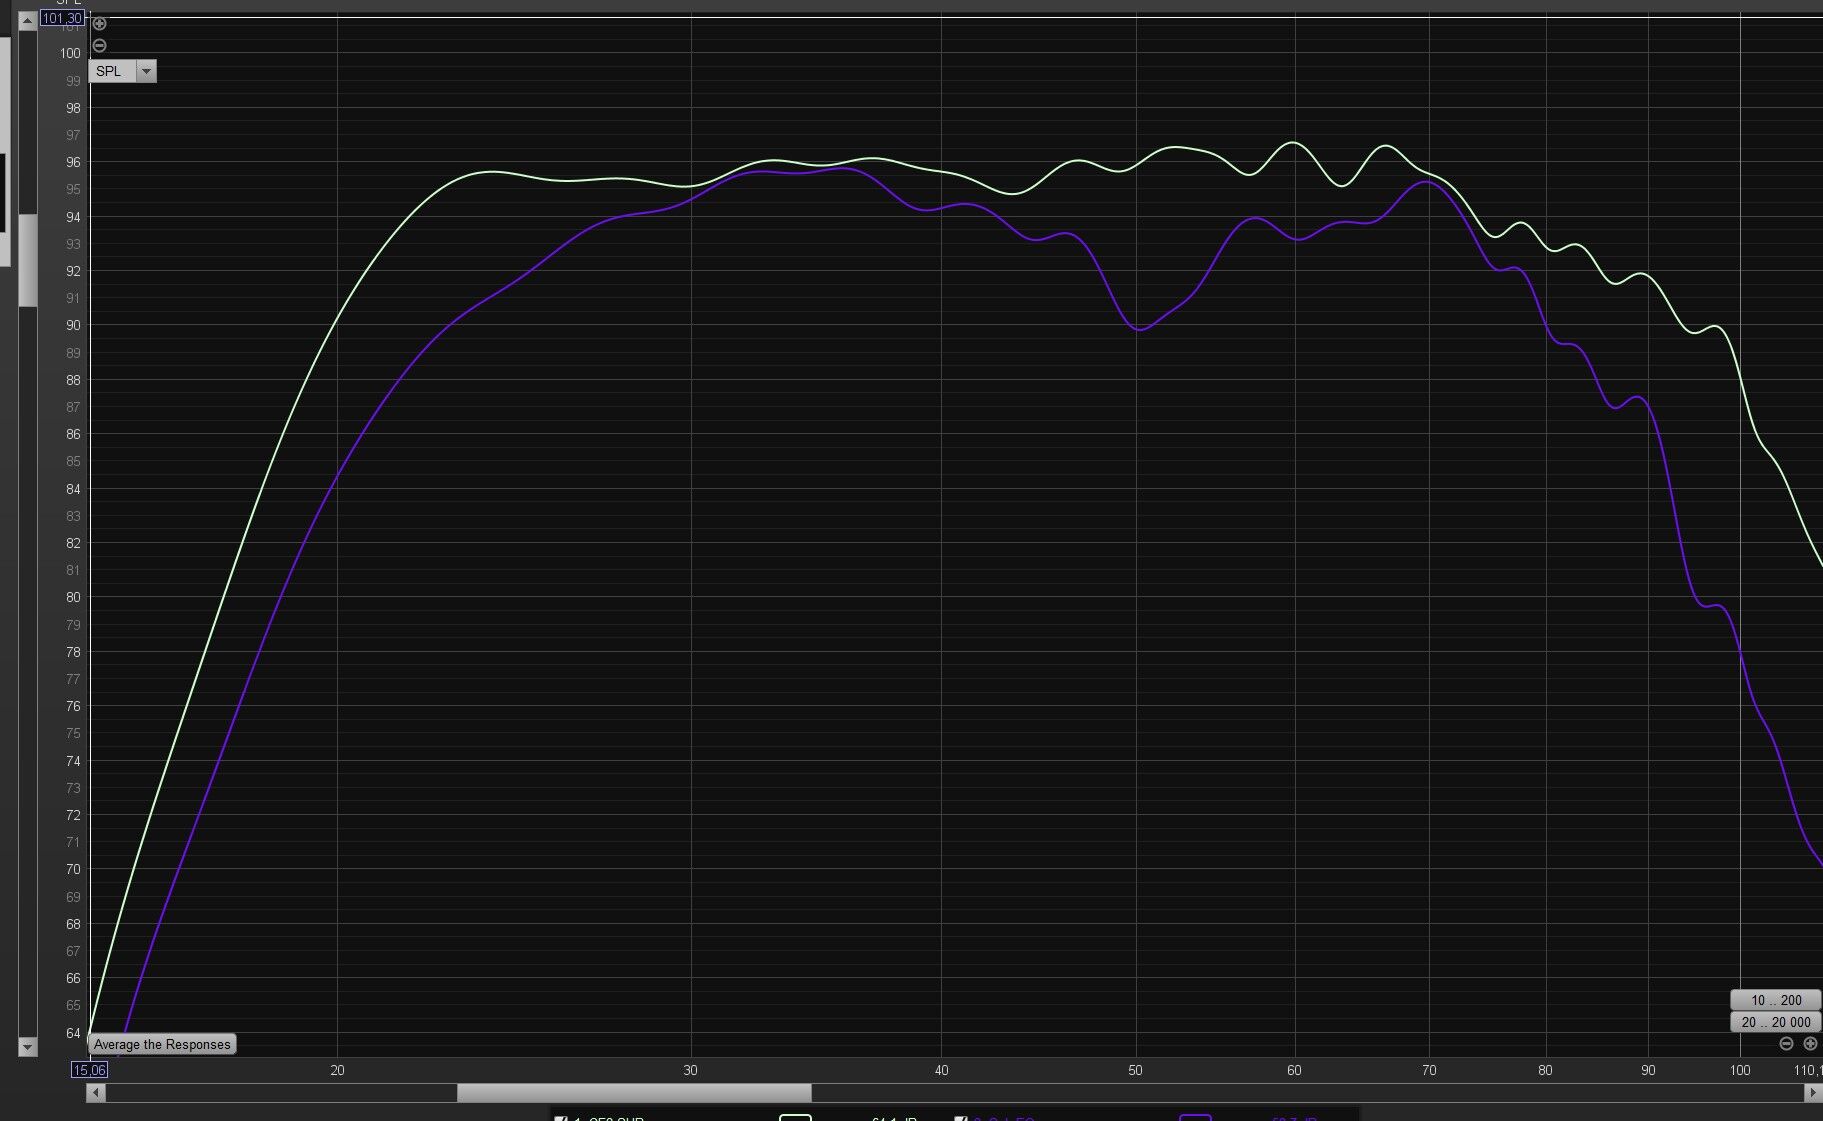The image size is (1823, 1121).
Task: Click the vertical scrollbar up arrow
Action: point(28,22)
